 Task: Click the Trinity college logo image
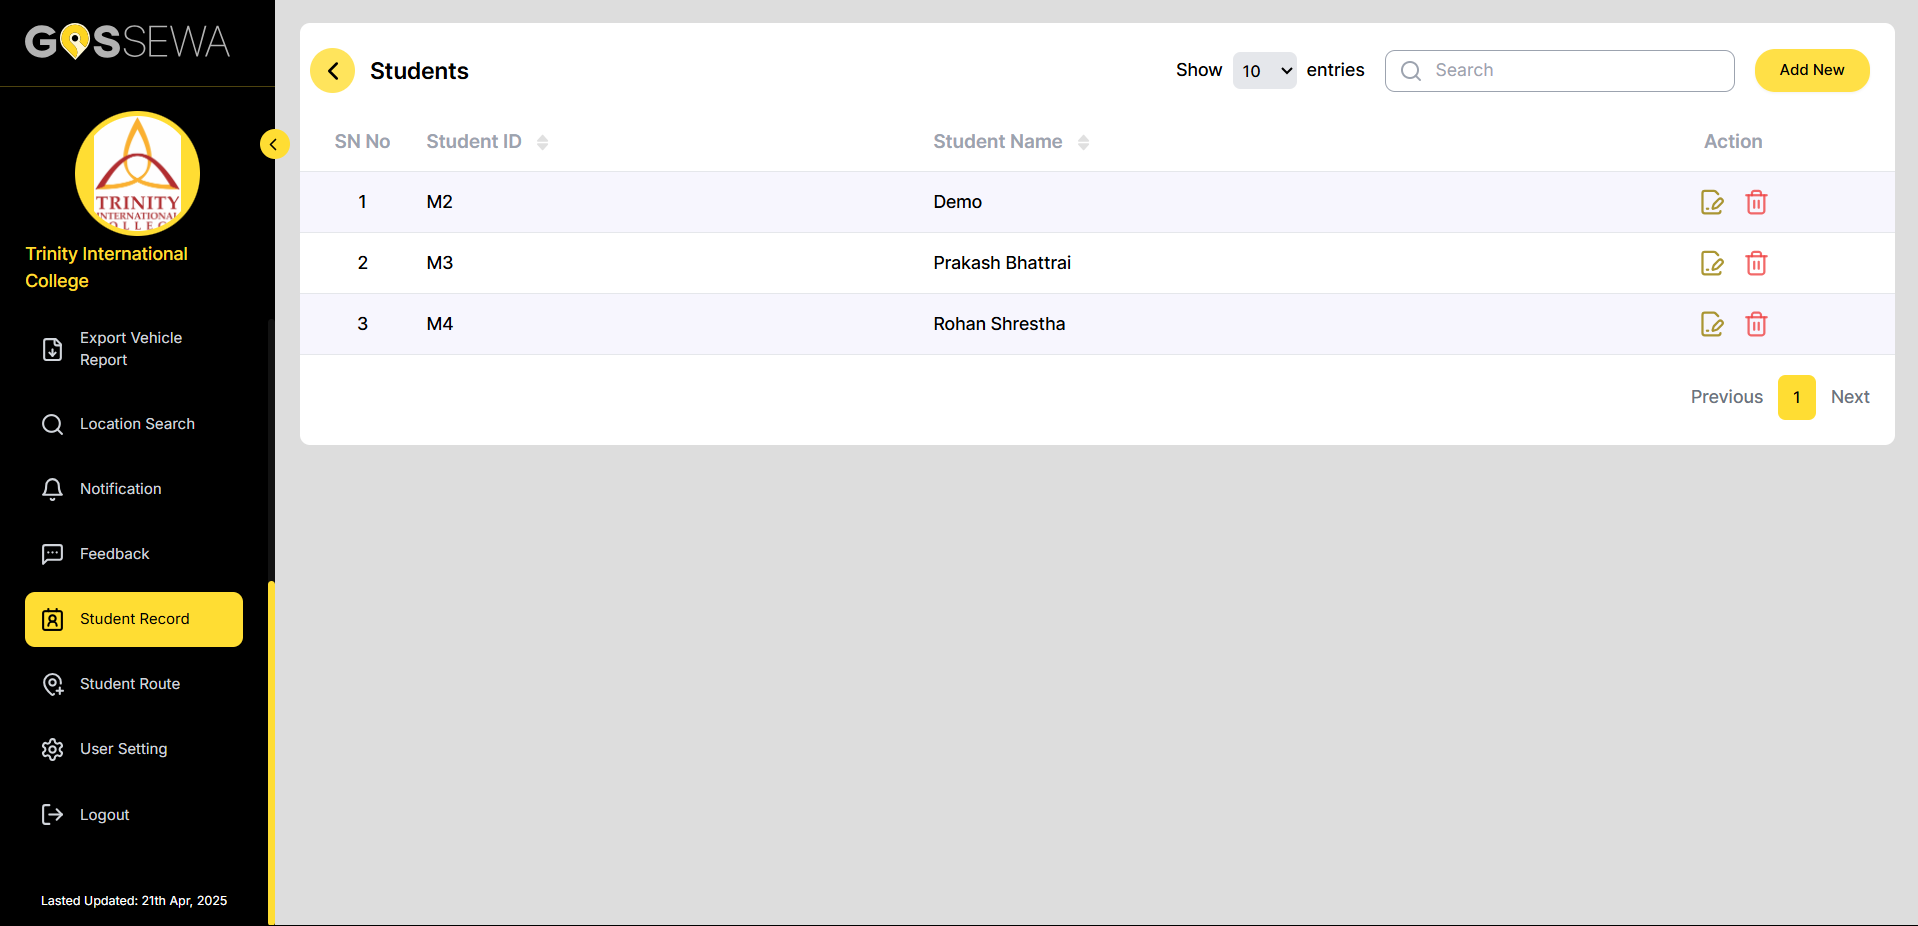point(138,173)
